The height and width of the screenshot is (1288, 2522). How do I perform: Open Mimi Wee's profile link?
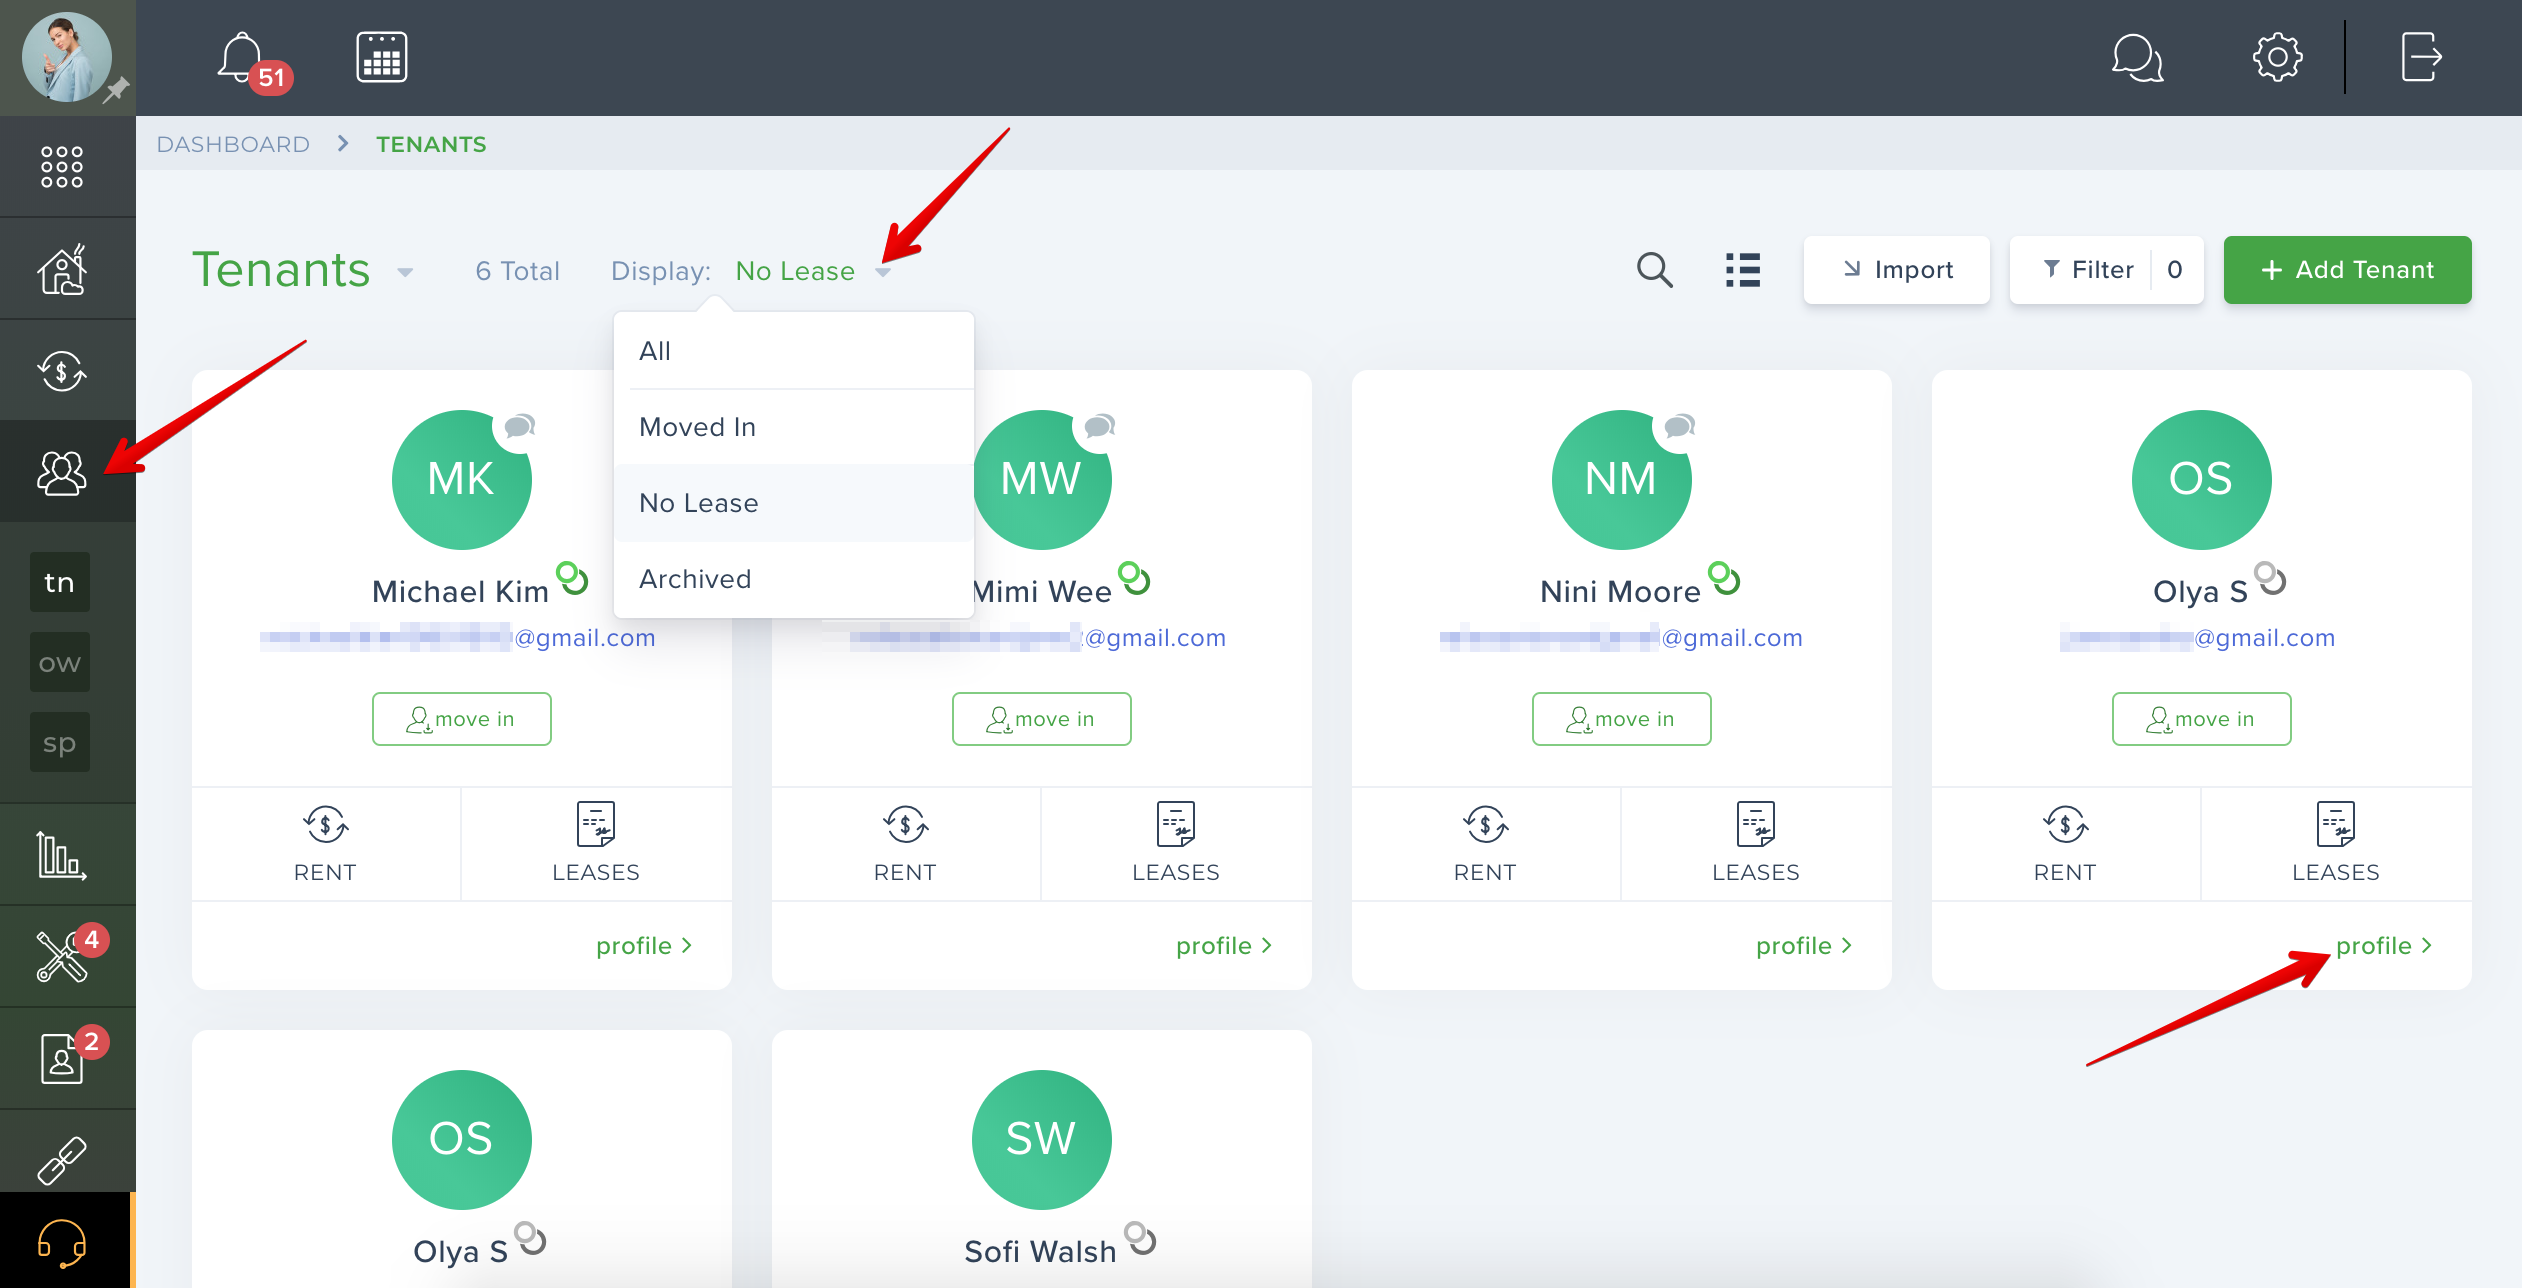click(x=1224, y=946)
